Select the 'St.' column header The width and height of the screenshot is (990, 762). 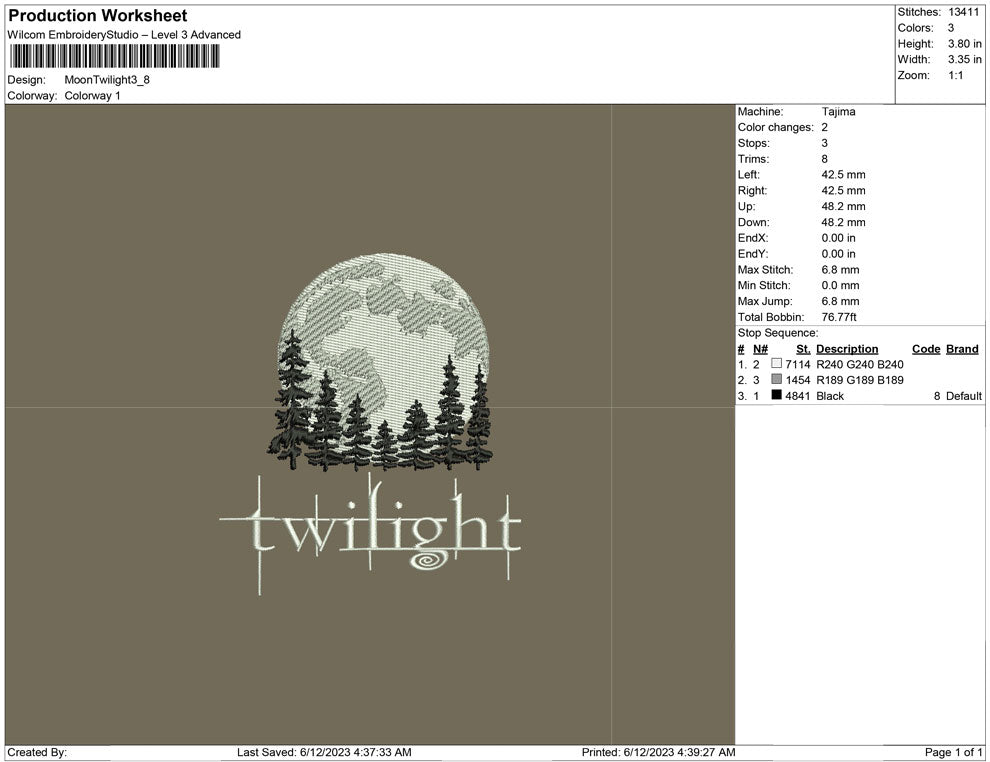coord(802,348)
